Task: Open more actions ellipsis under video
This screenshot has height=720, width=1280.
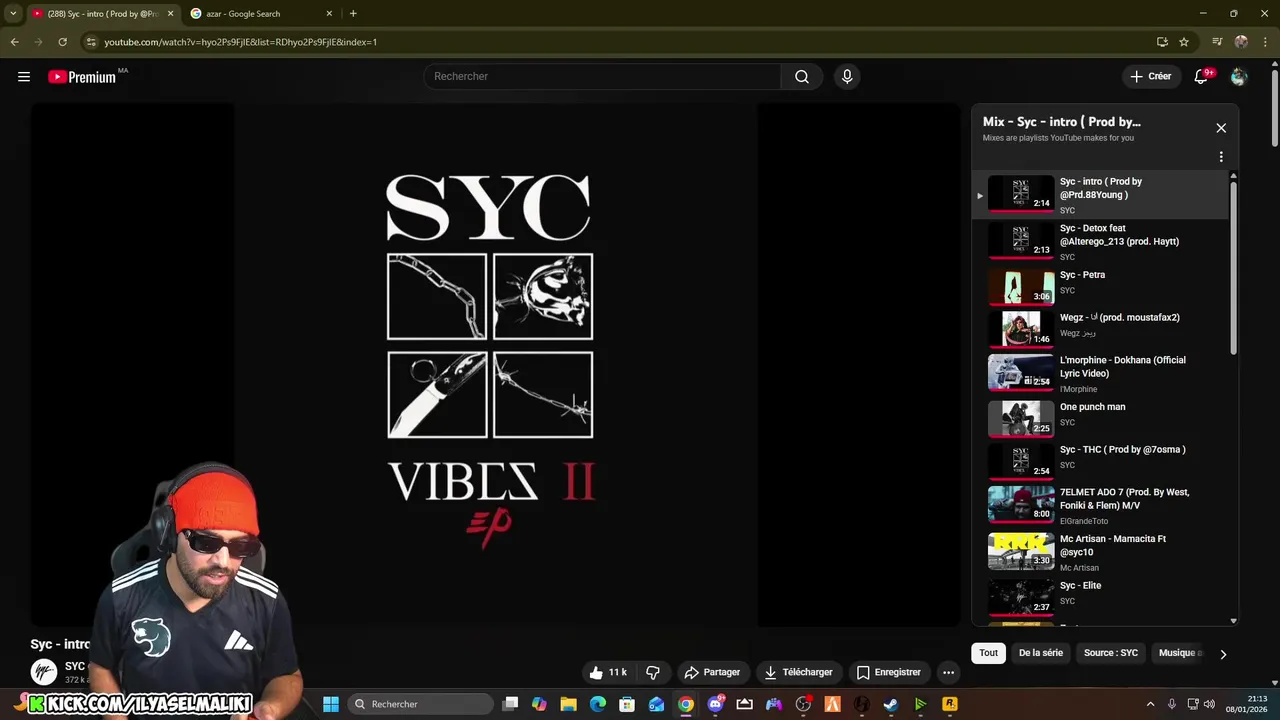Action: point(948,672)
